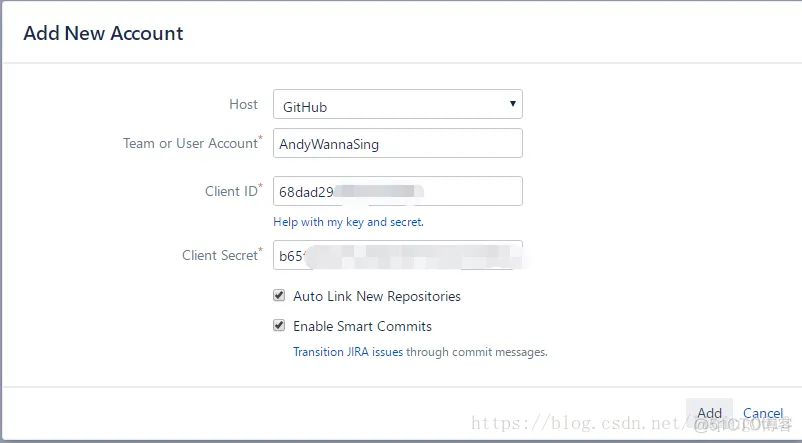Cancel the Add New Account dialog
Screen dimensions: 802x443
click(763, 413)
